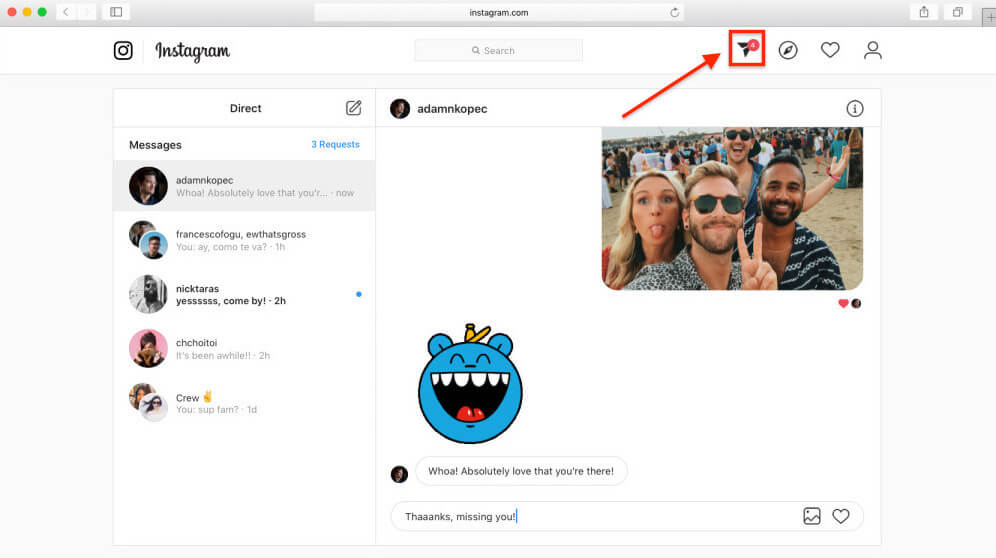
Task: Click the Instagram camera logo icon
Action: point(123,50)
